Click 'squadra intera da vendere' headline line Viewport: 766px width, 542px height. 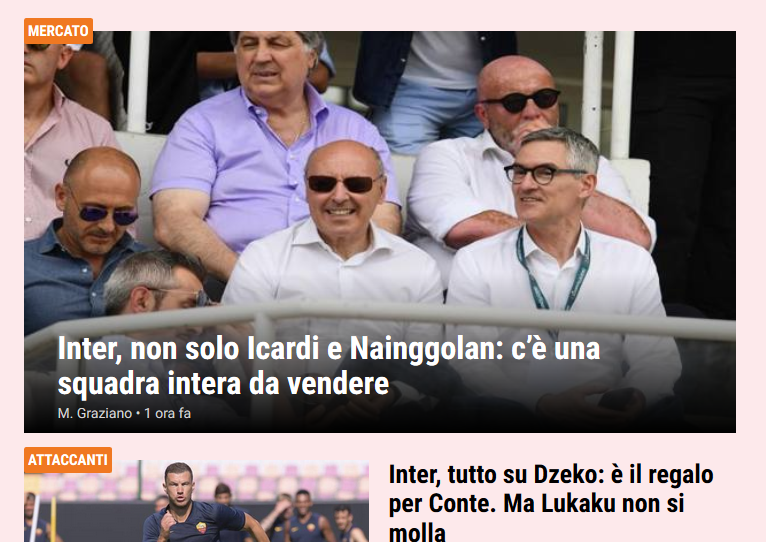coord(223,383)
